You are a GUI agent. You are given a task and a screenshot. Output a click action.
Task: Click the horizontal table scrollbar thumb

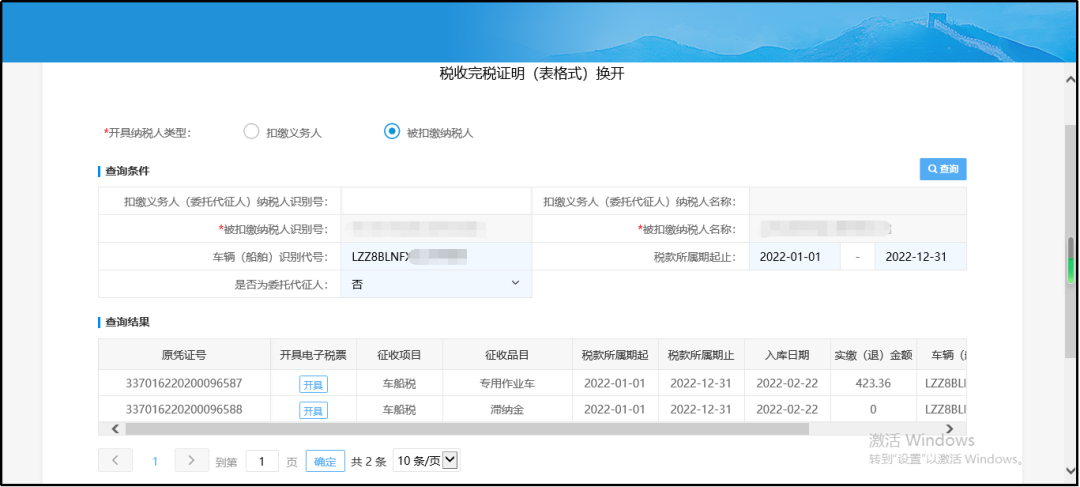click(467, 428)
